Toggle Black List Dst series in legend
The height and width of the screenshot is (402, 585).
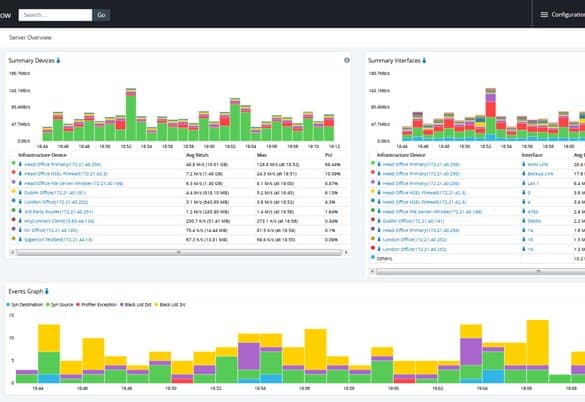tap(135, 305)
